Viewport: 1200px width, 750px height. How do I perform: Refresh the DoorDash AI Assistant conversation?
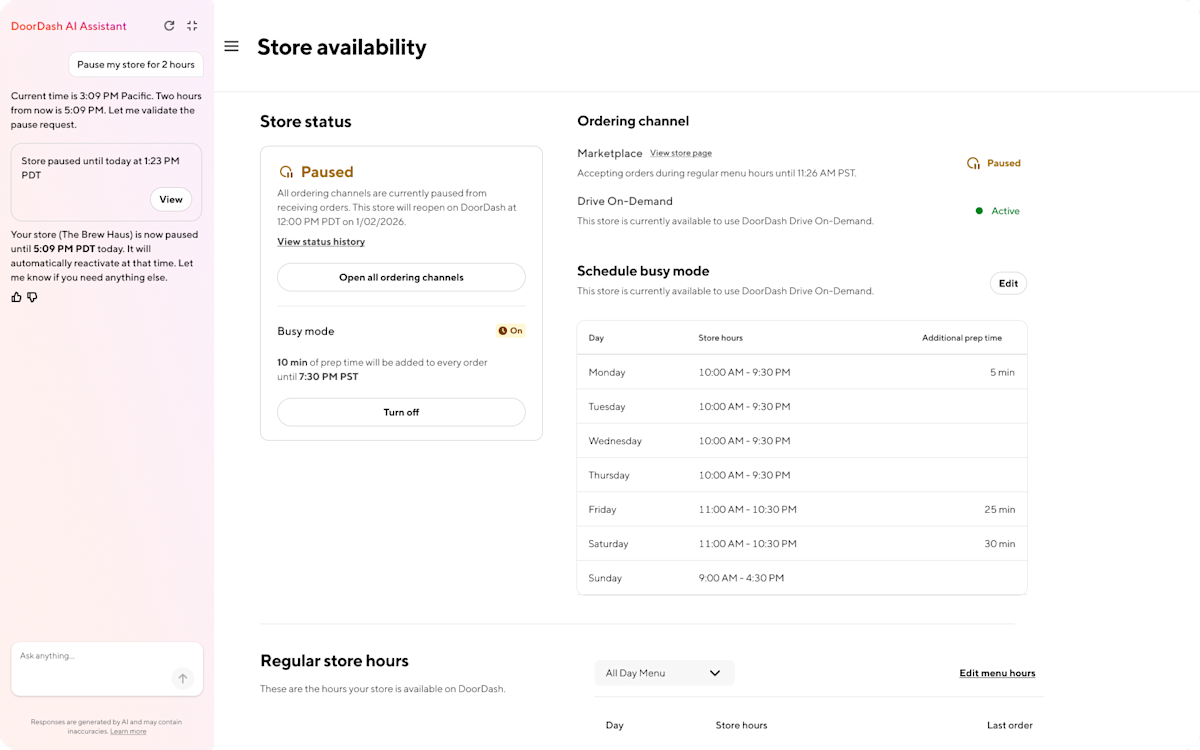point(169,25)
